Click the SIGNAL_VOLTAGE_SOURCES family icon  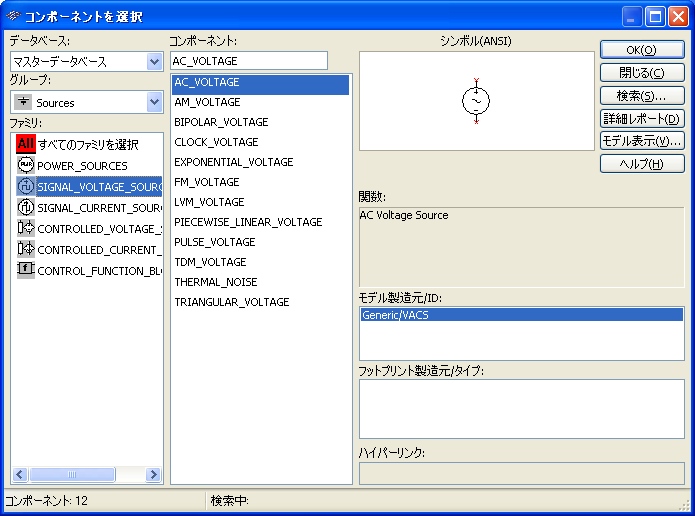[26, 186]
